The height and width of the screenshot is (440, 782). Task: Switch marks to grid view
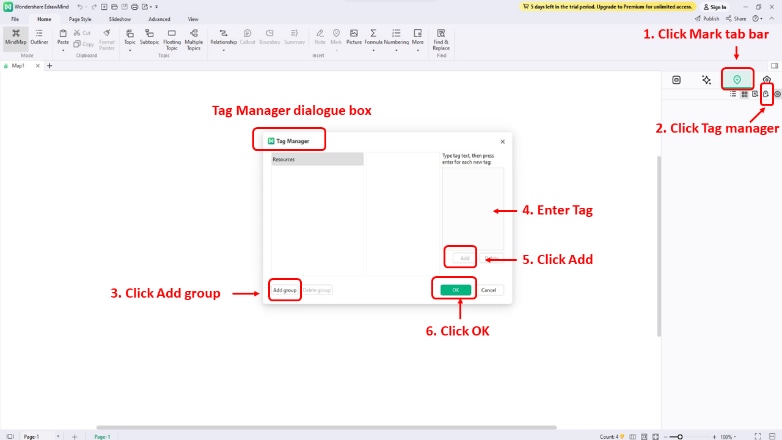(x=744, y=94)
